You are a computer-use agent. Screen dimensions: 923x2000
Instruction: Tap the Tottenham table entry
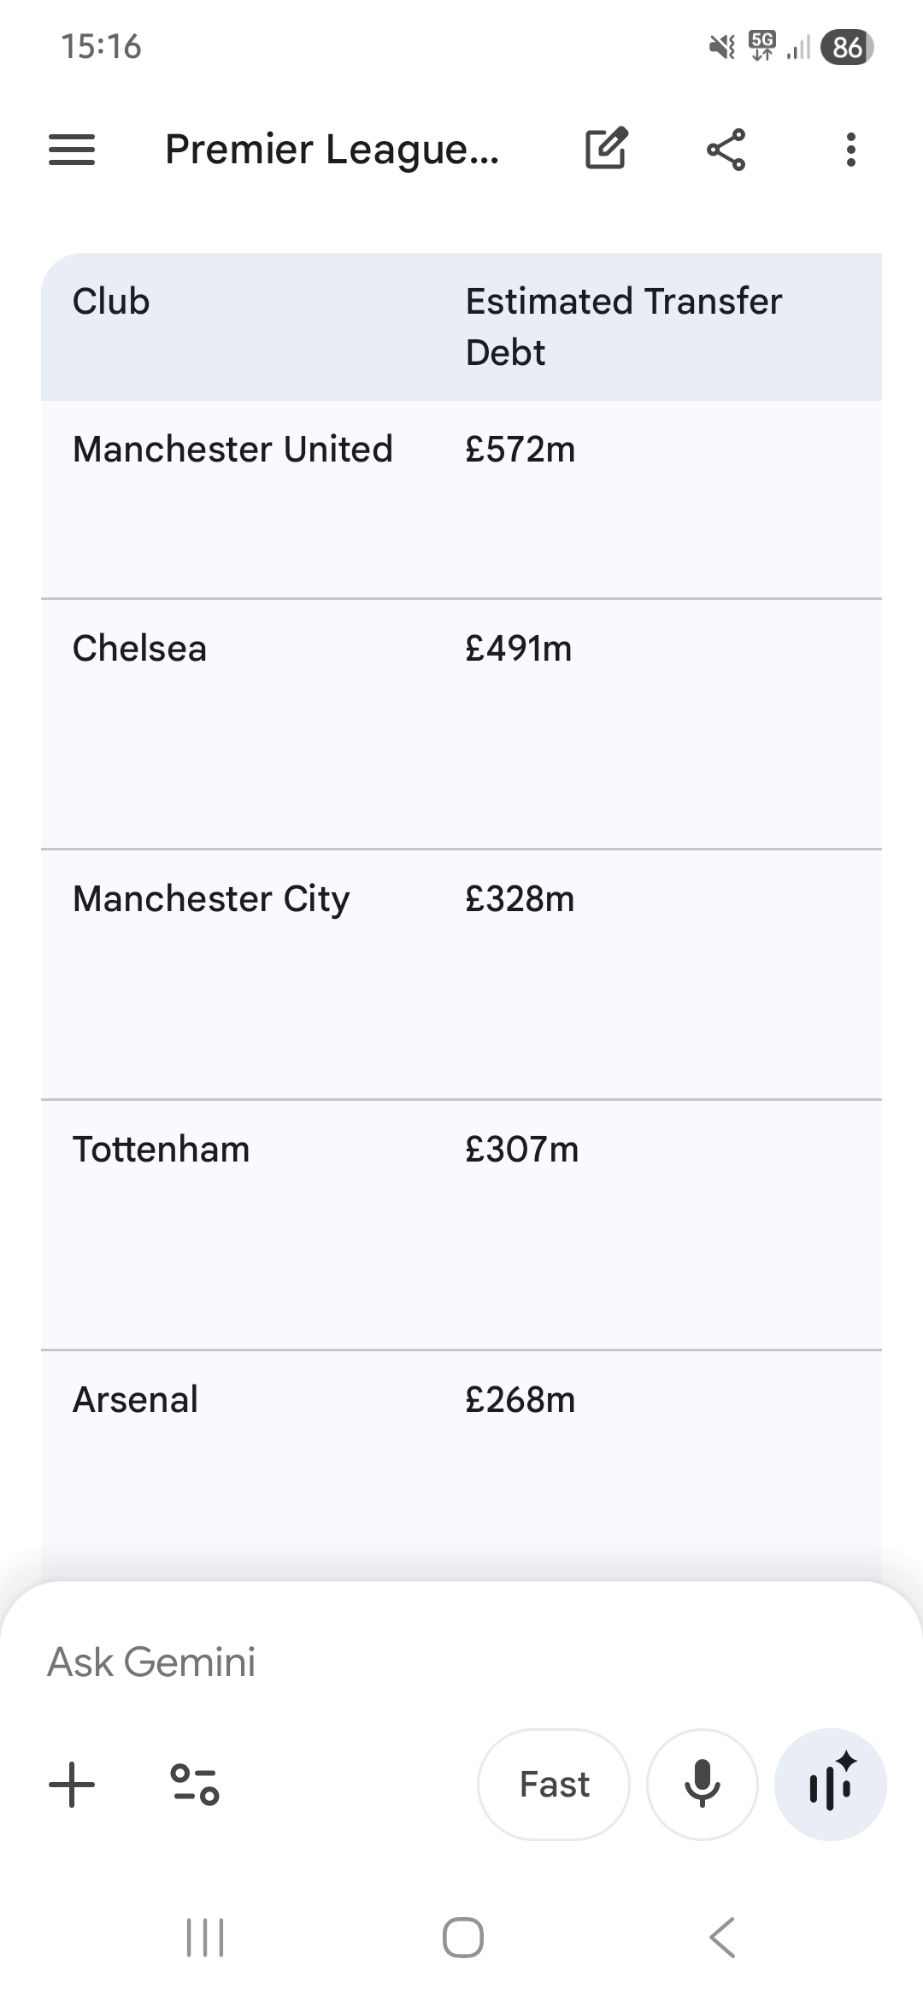pyautogui.click(x=161, y=1150)
